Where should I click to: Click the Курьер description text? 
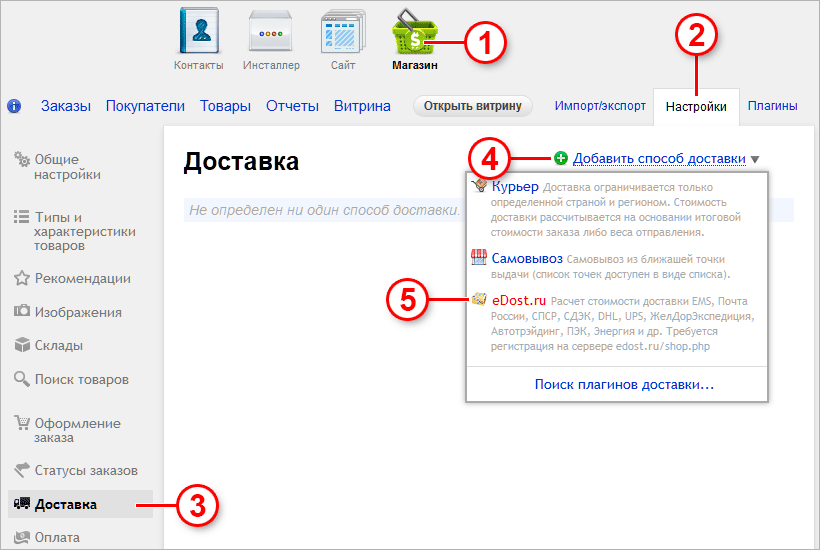(616, 210)
